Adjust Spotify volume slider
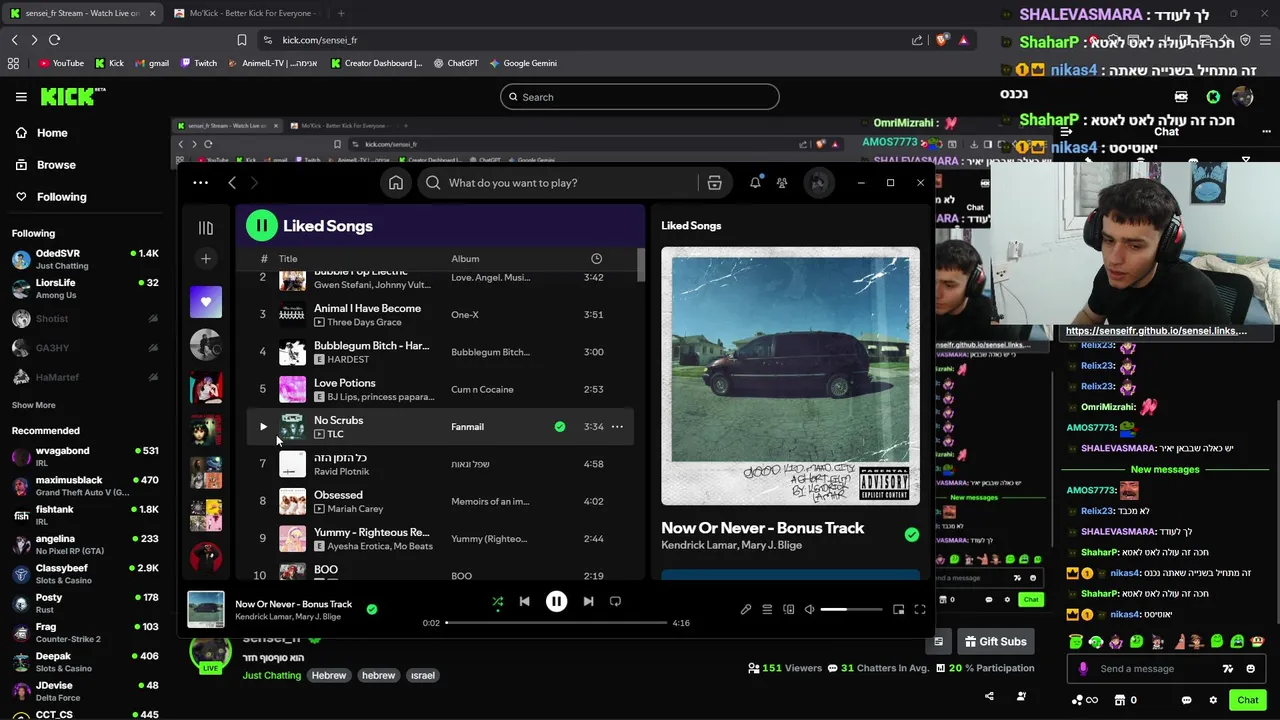This screenshot has width=1280, height=720. (x=851, y=609)
